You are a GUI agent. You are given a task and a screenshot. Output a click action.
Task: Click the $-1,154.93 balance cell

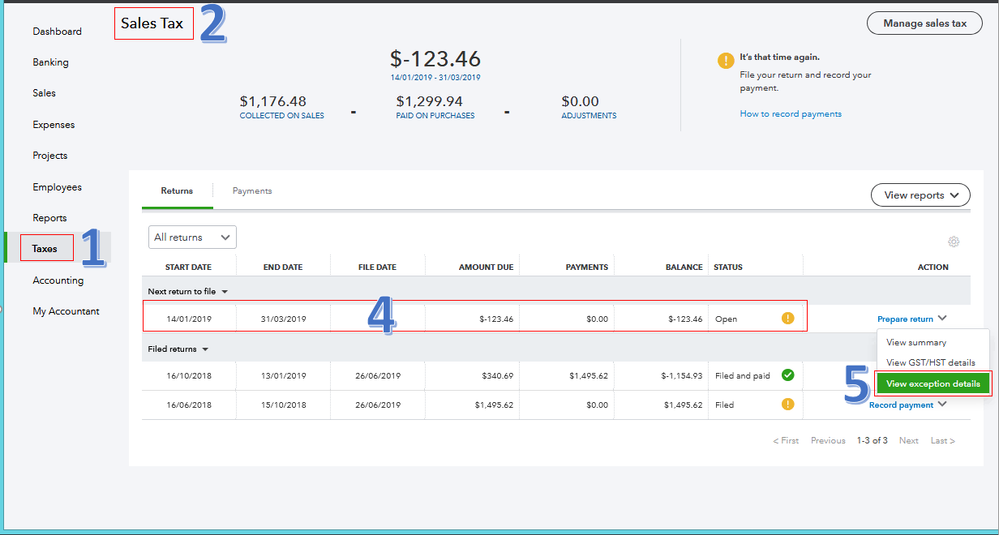coord(682,376)
